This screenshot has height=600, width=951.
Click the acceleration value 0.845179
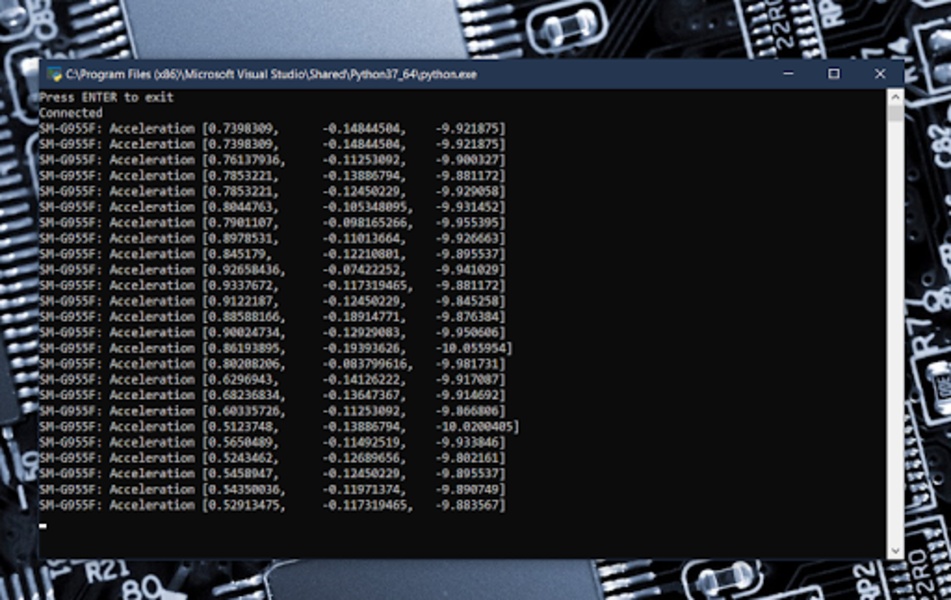point(238,254)
